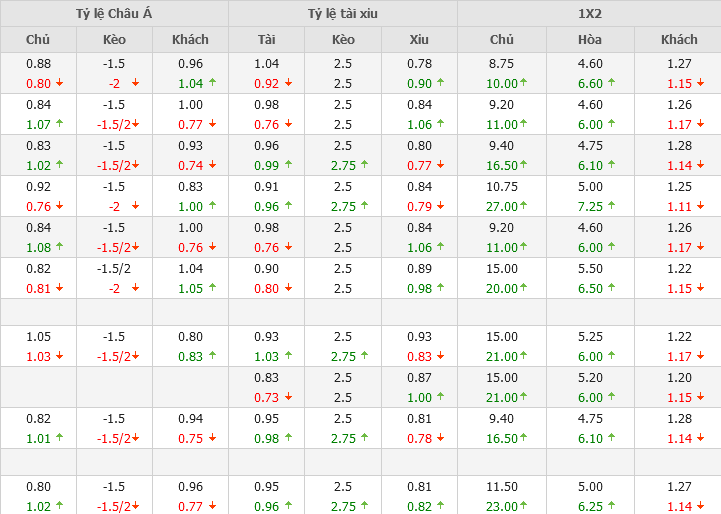Screen dimensions: 721x514
Task: Open the Tỷ lệ Châu Á header
Action: (x=114, y=14)
